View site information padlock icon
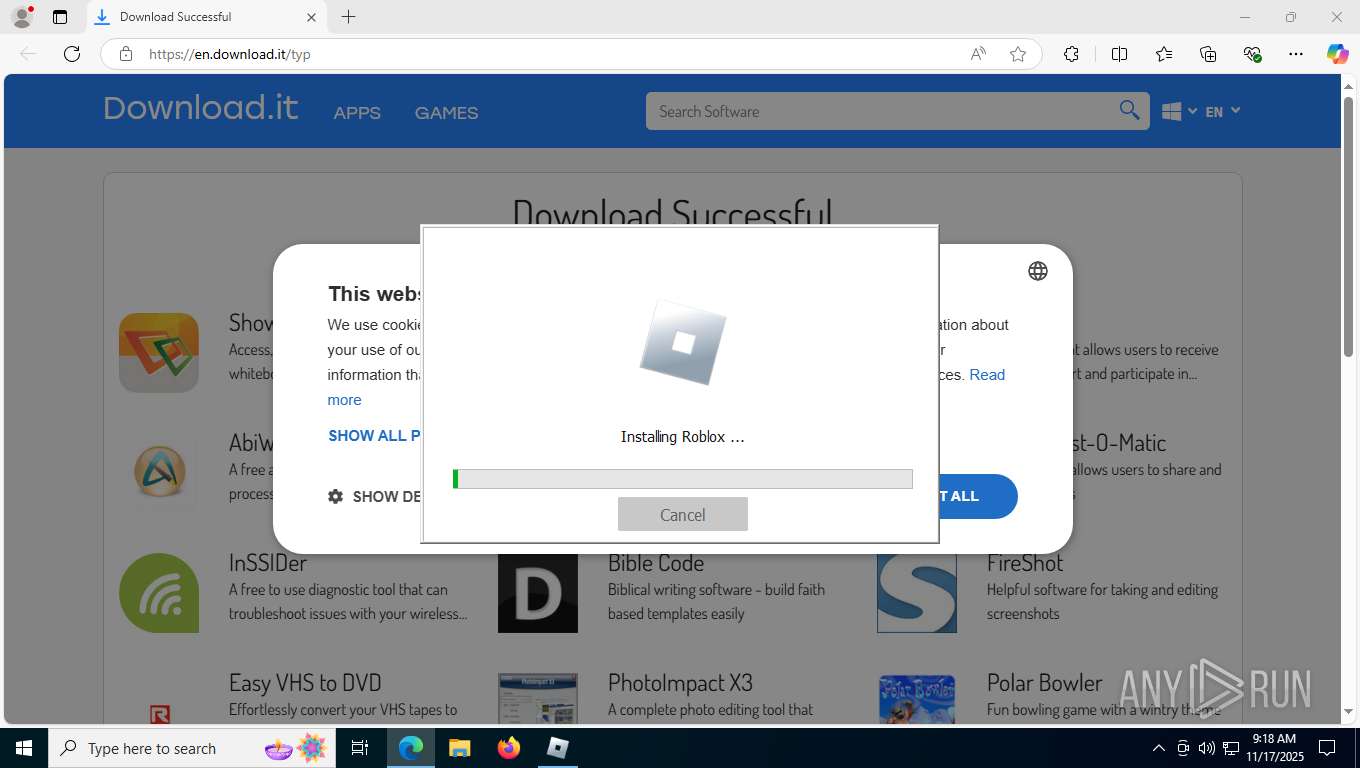Image resolution: width=1360 pixels, height=768 pixels. tap(126, 54)
